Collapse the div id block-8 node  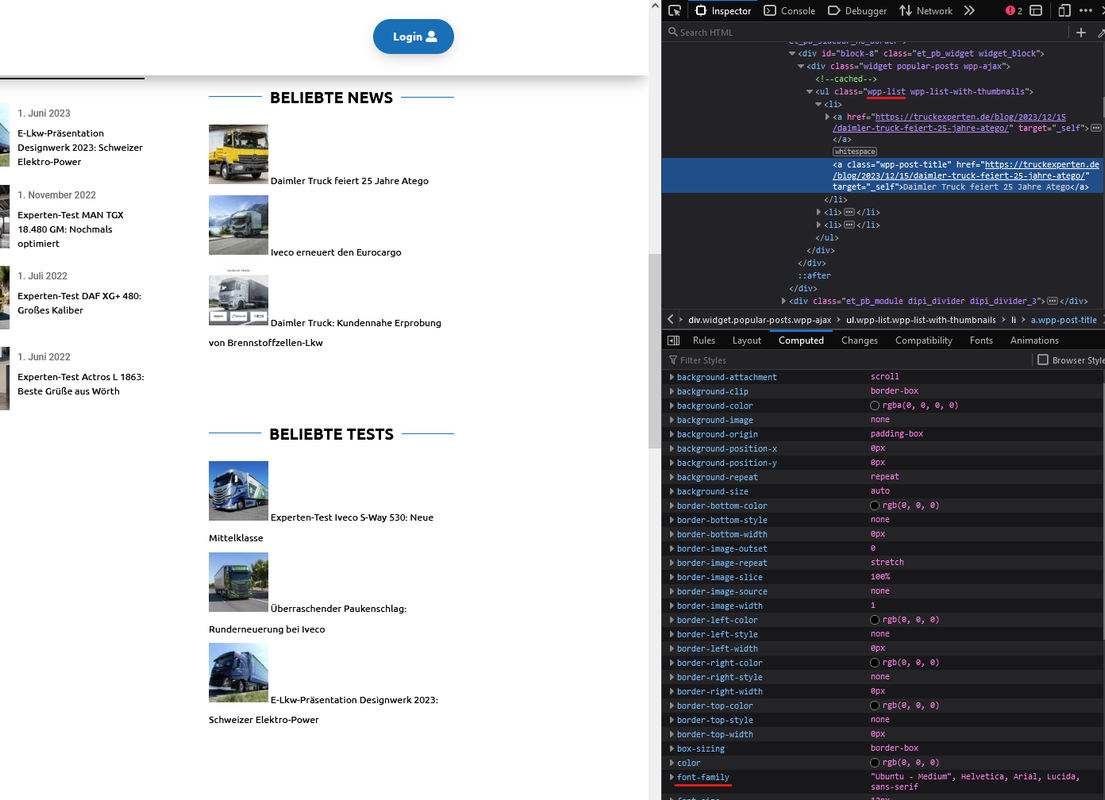tap(792, 54)
